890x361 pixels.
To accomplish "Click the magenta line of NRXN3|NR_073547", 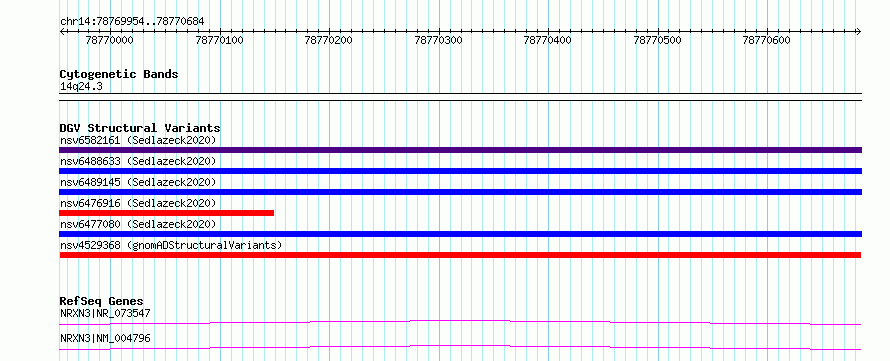I will tap(460, 322).
